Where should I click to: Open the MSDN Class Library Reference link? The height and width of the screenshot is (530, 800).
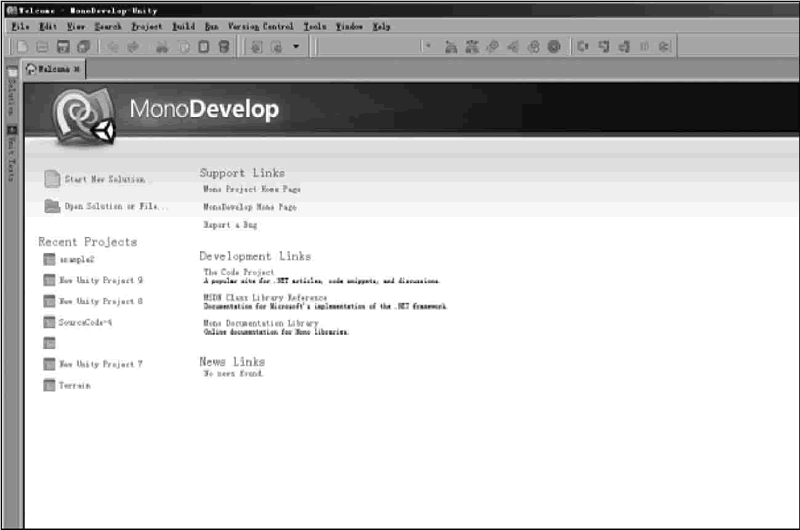265,298
